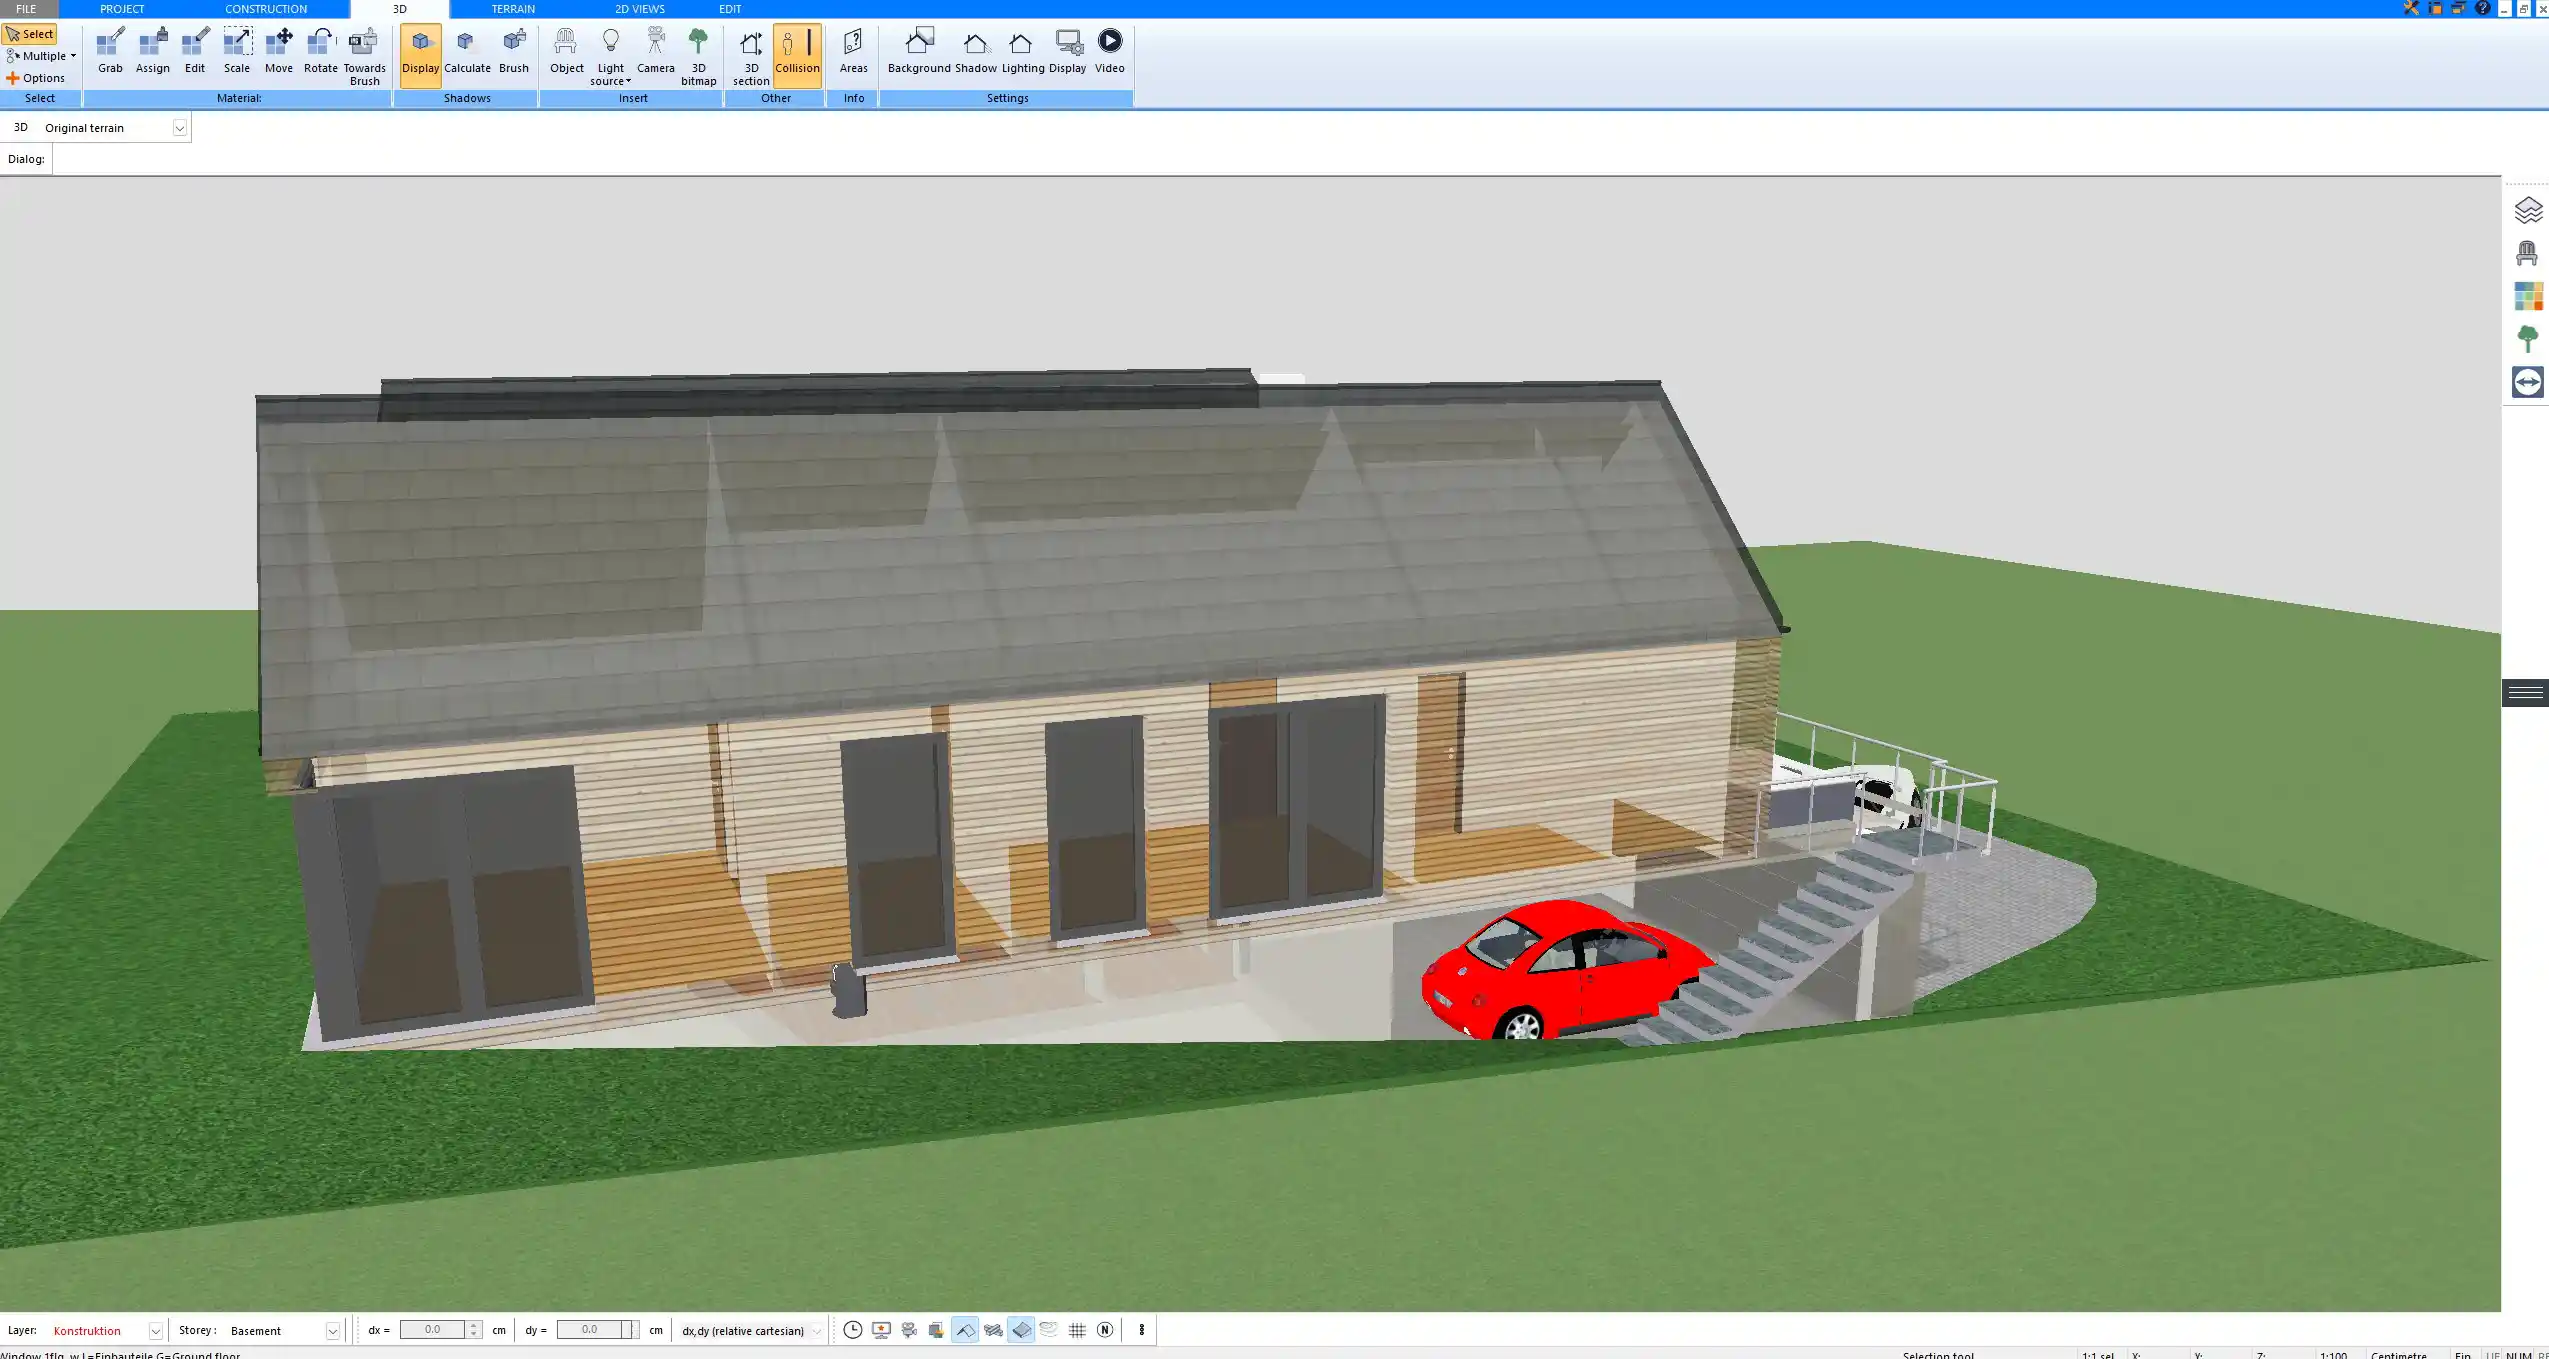Insert a Camera into the scene

tap(654, 50)
